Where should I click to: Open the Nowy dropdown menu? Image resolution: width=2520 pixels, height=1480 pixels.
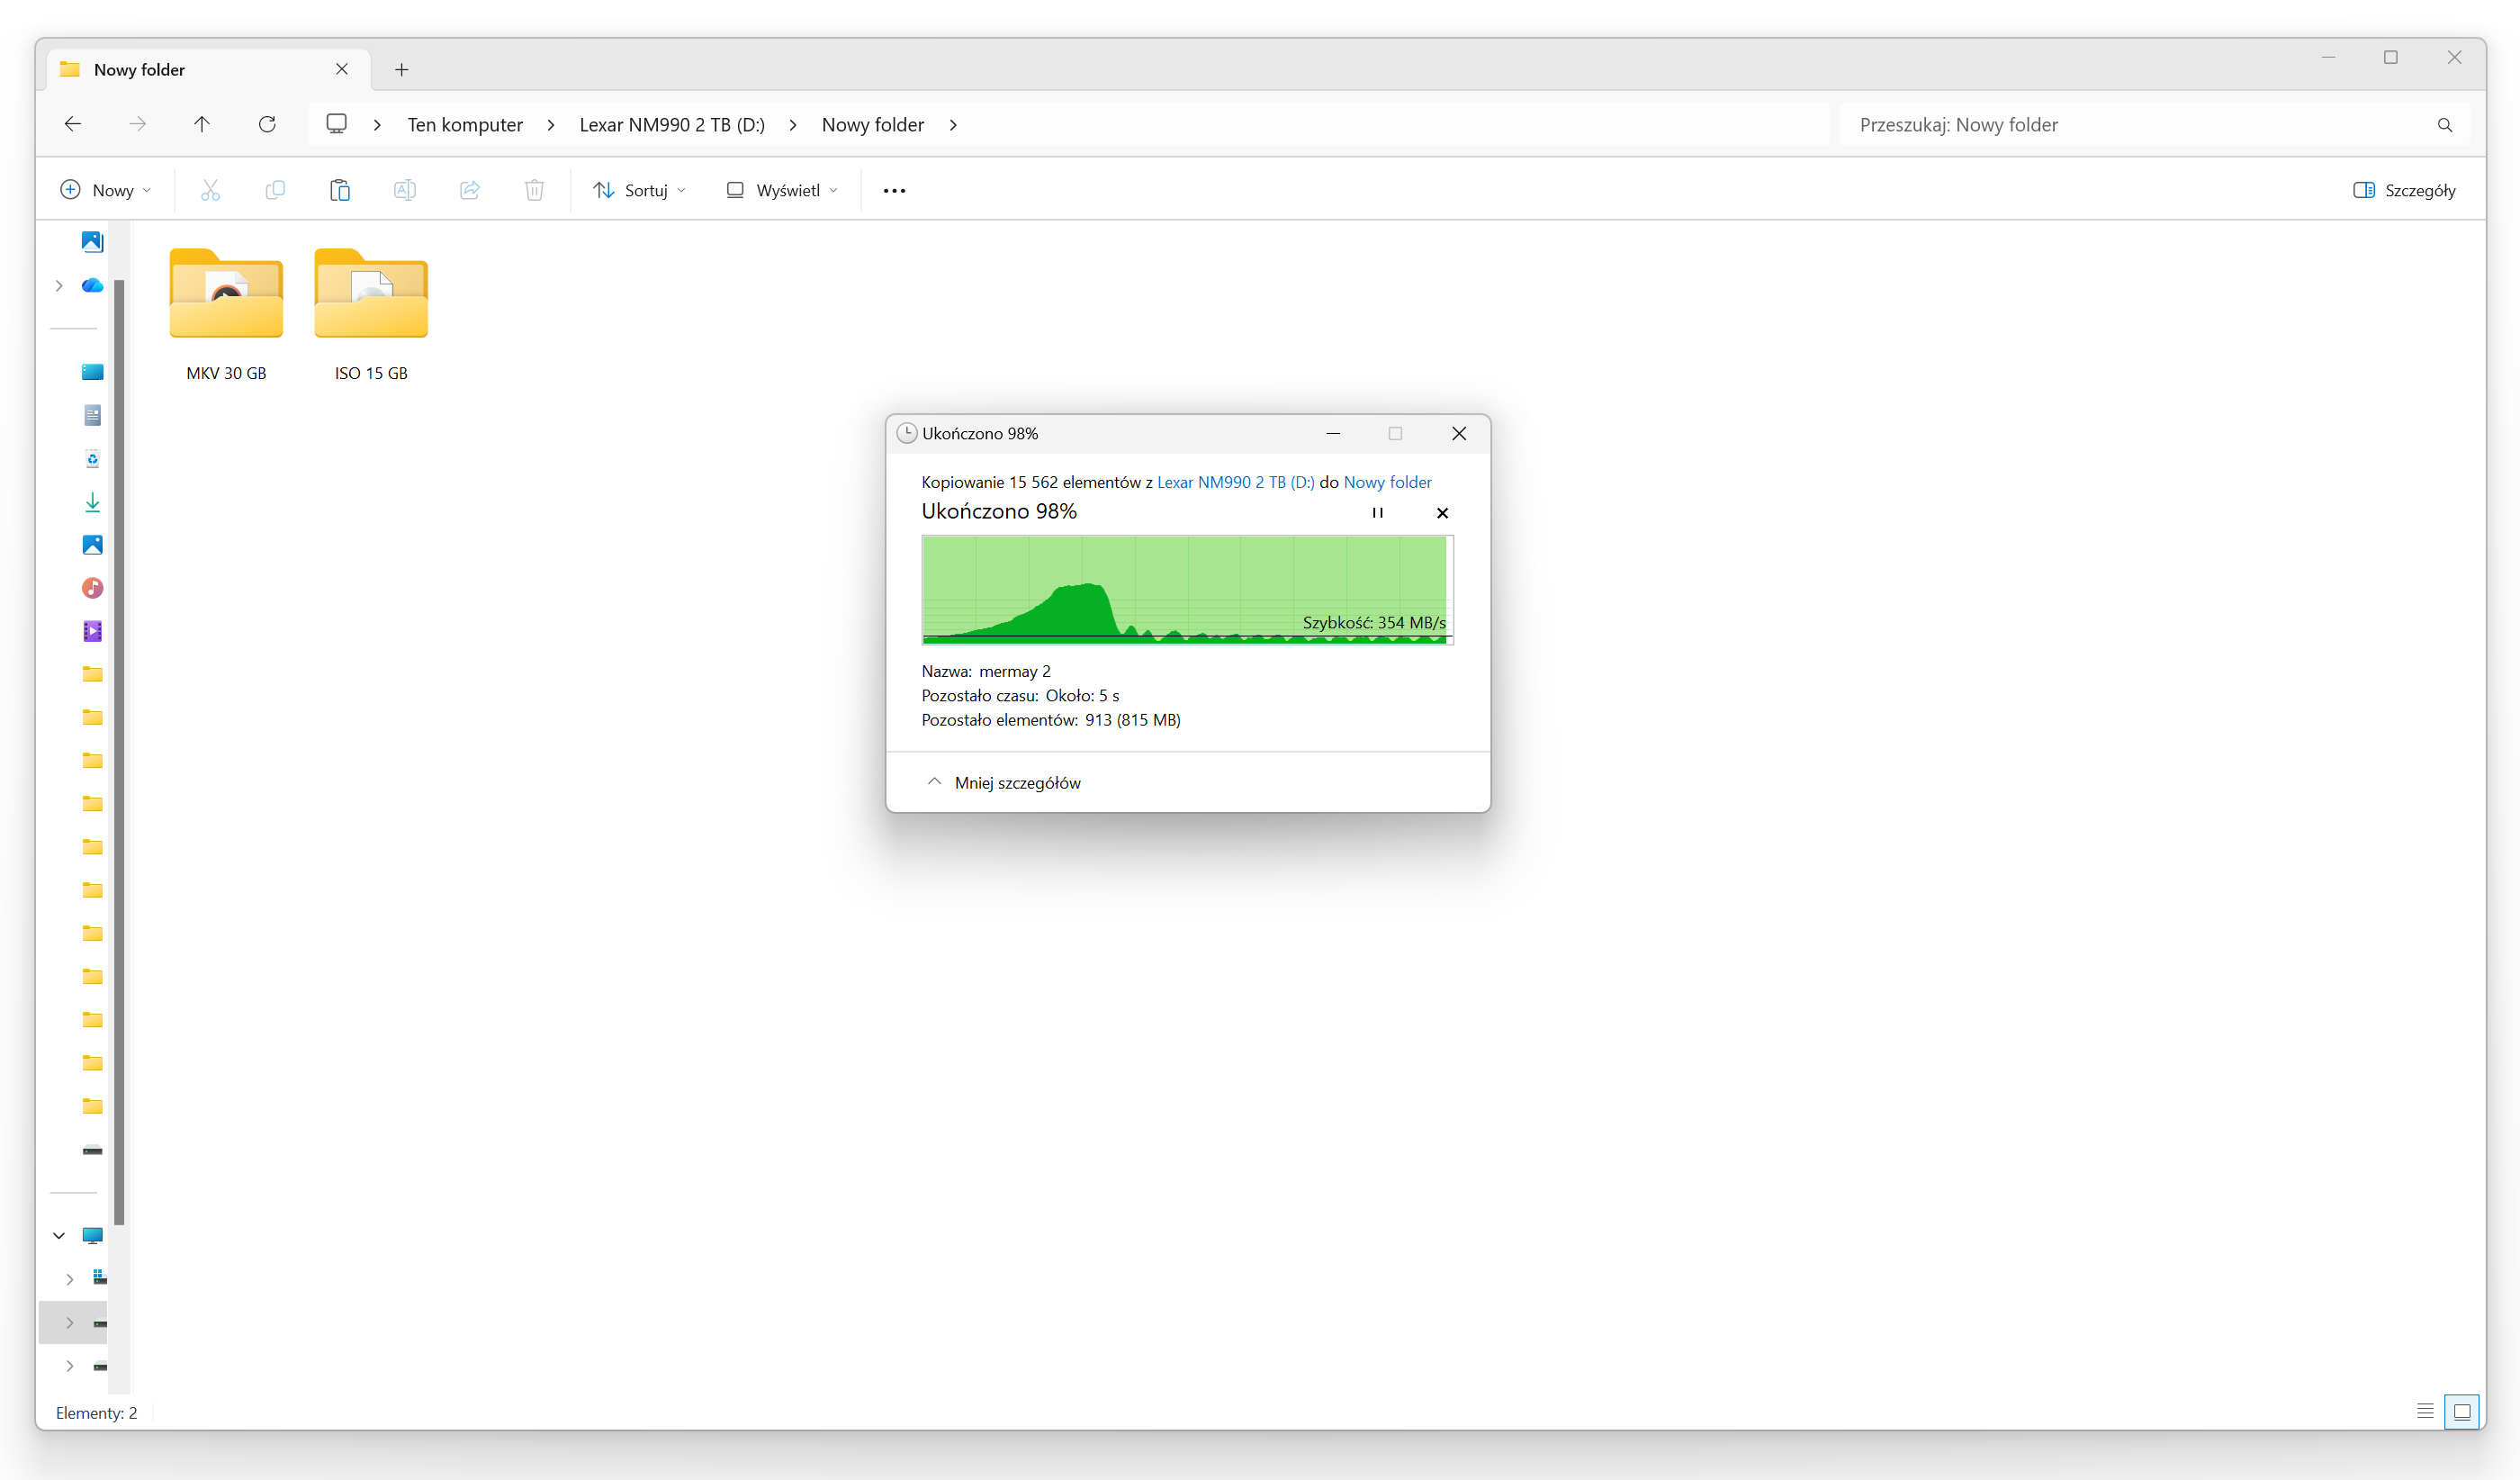[x=106, y=190]
